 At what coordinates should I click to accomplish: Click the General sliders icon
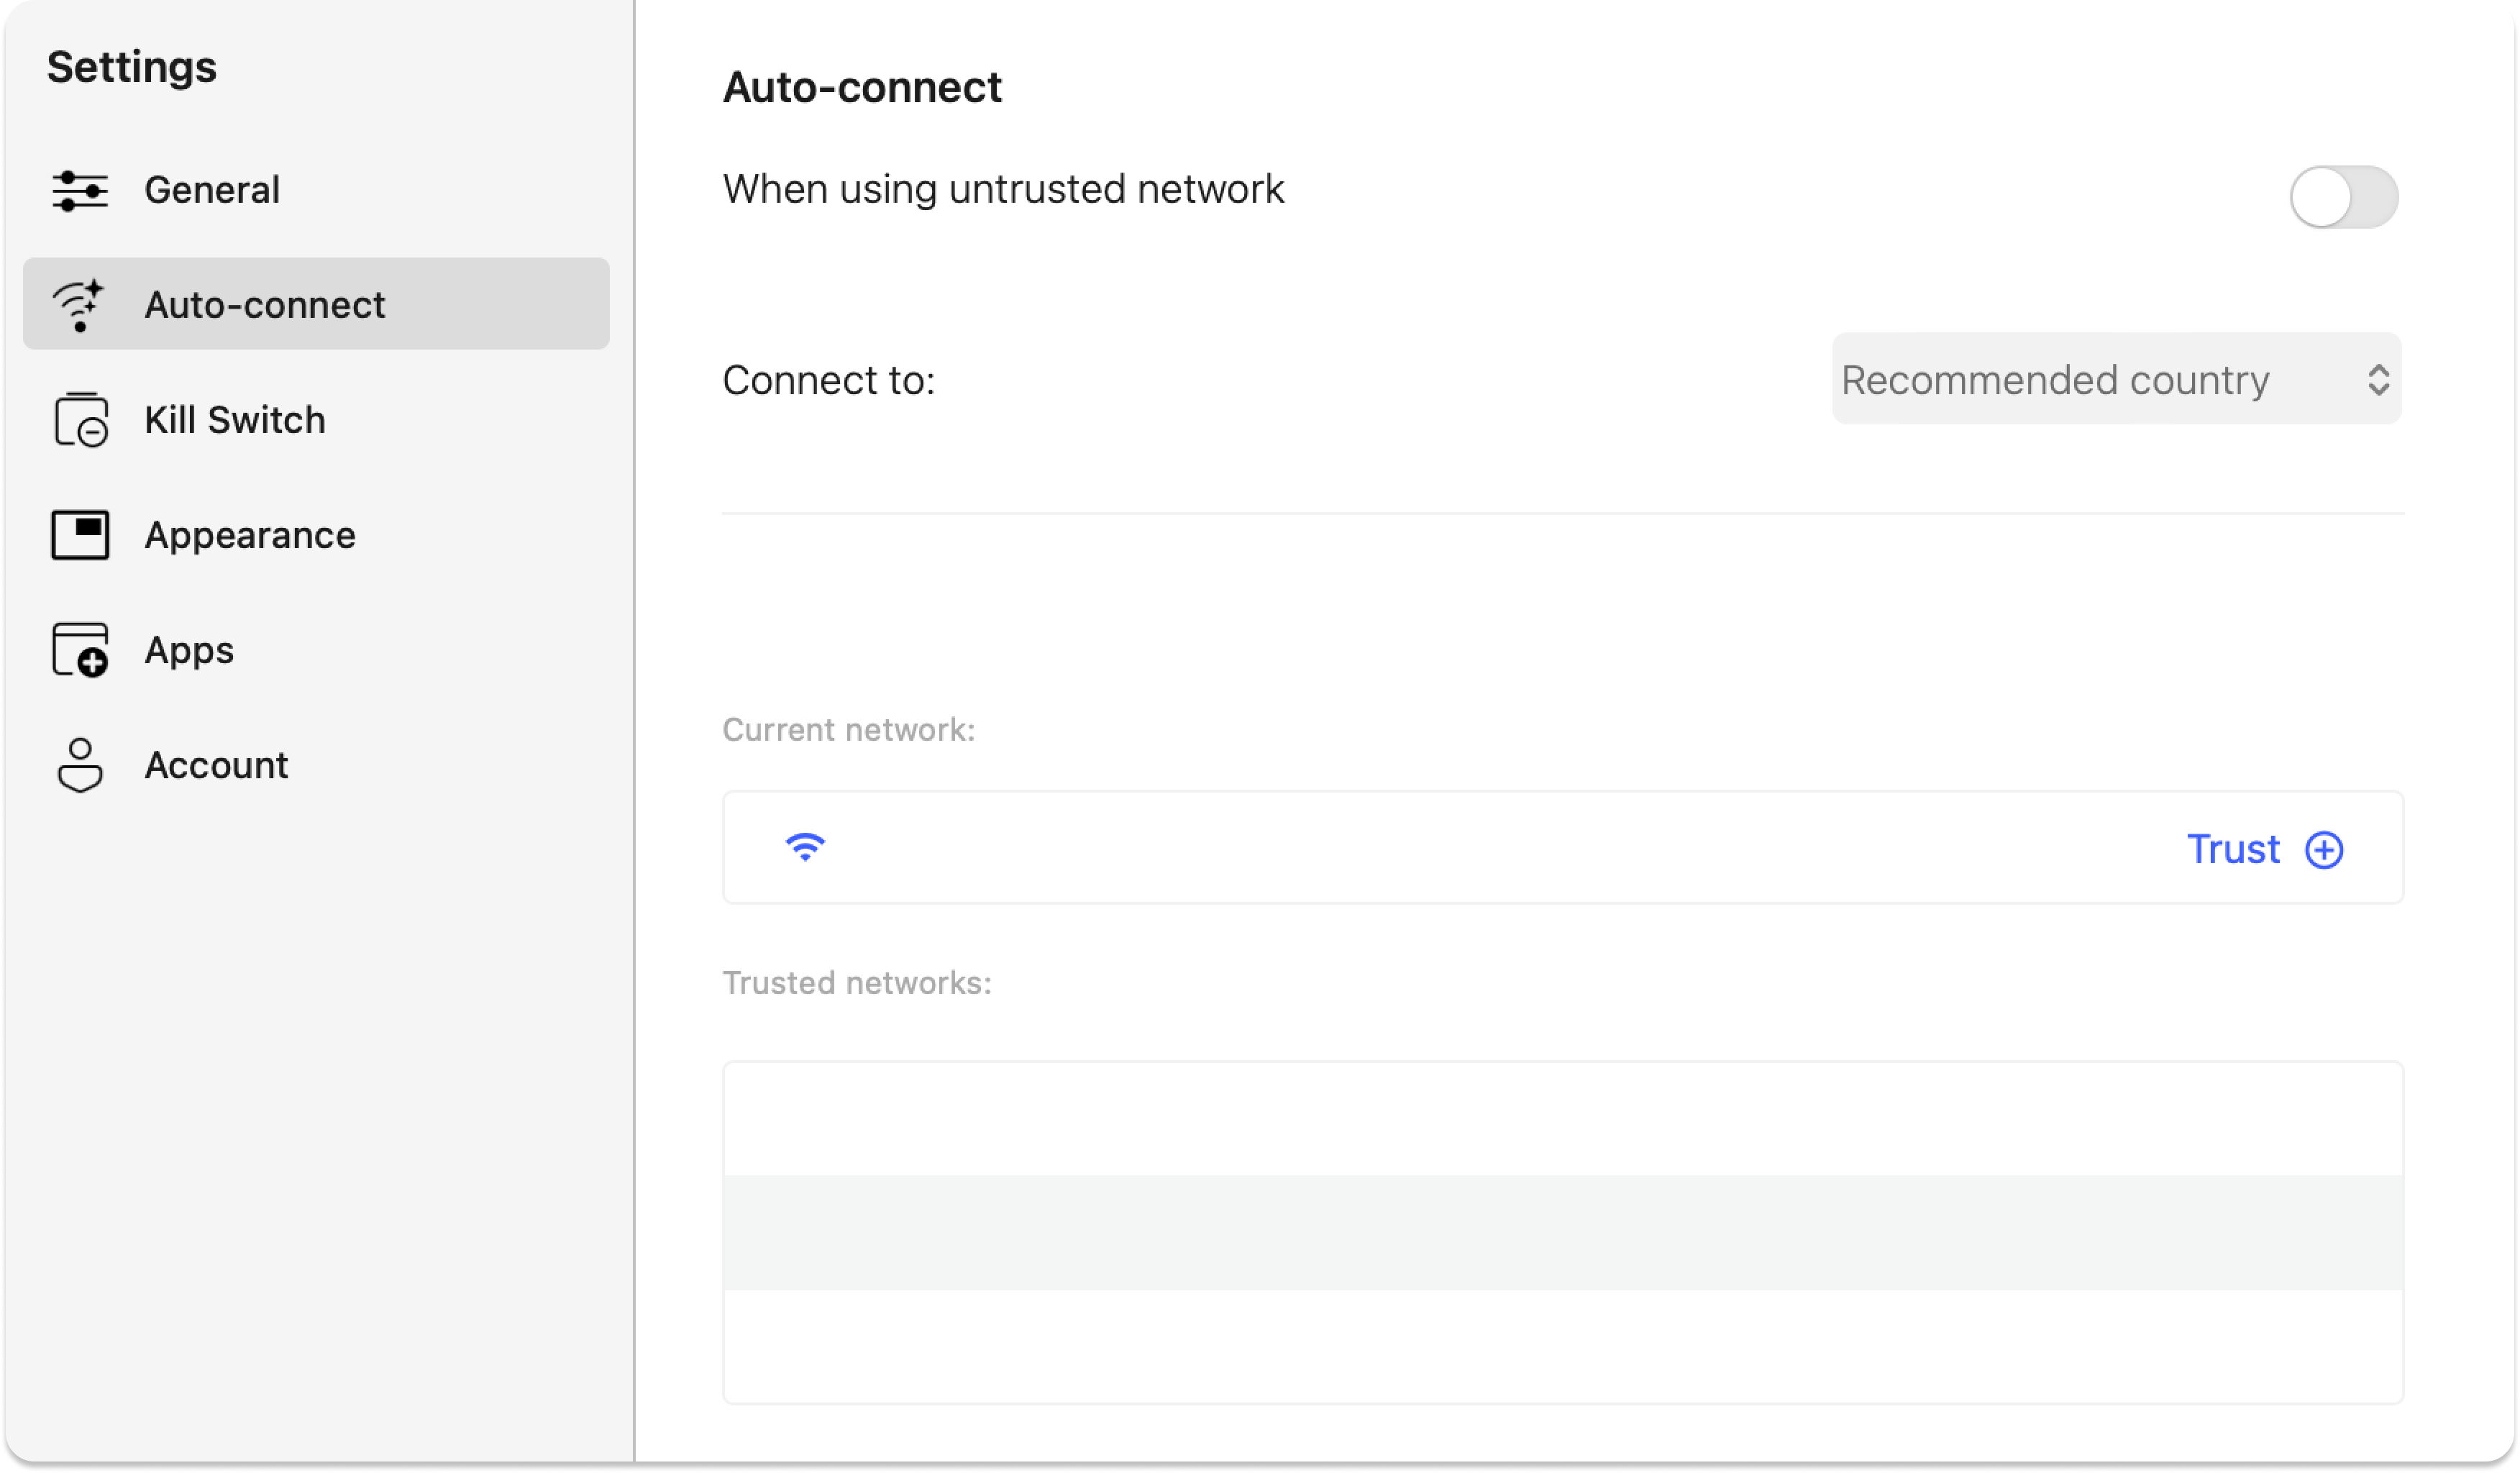[80, 190]
